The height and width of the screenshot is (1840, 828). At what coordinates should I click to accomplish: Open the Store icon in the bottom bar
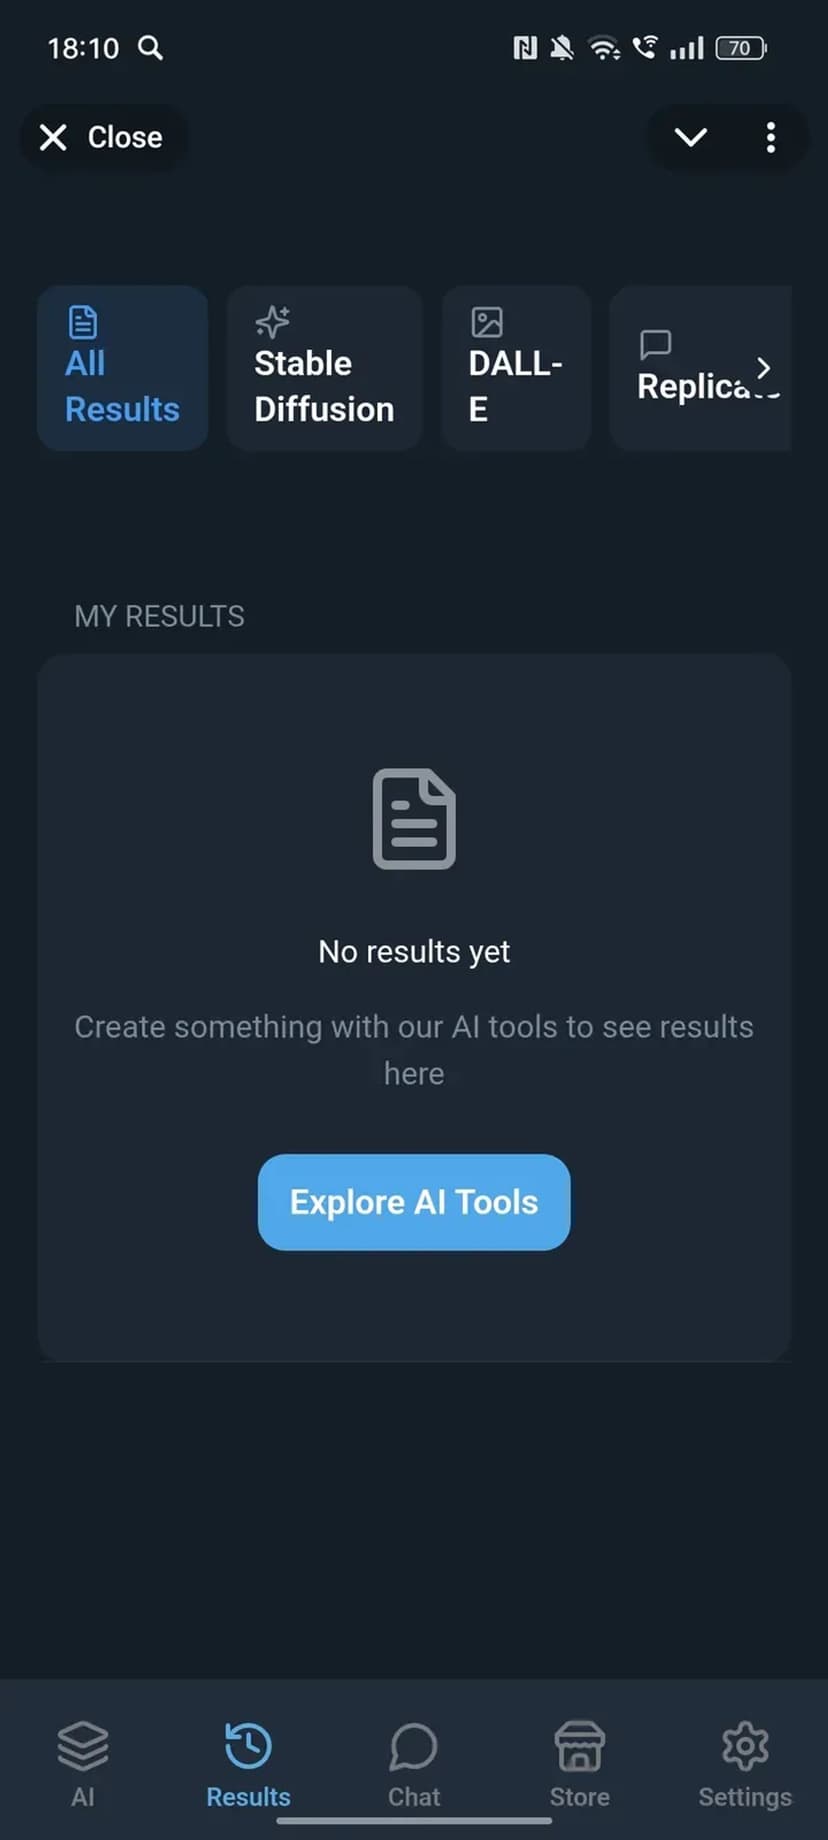[x=580, y=1746]
